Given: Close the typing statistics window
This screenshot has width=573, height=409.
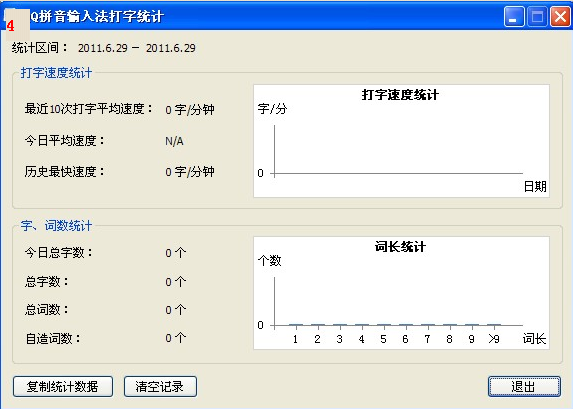Looking at the screenshot, I should [560, 17].
